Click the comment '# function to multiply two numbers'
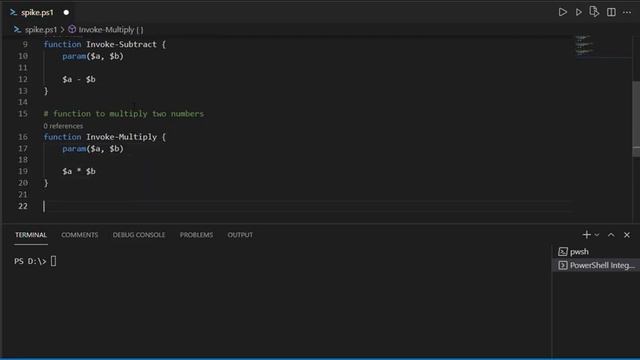 point(124,114)
